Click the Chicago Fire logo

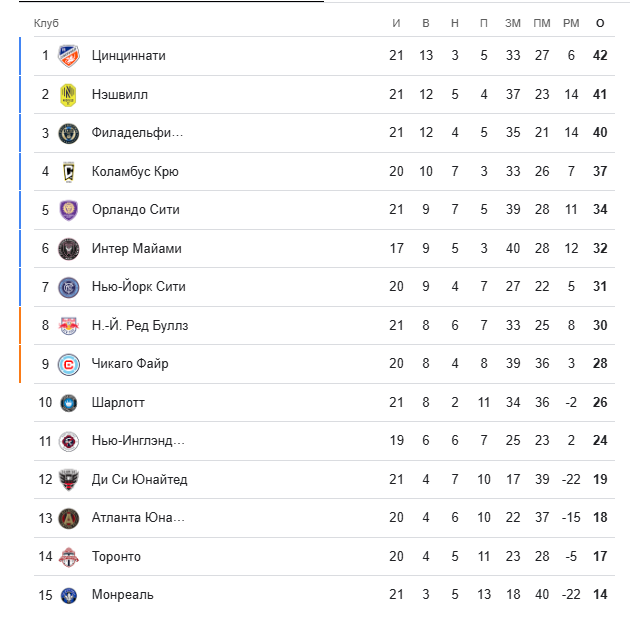pyautogui.click(x=68, y=364)
